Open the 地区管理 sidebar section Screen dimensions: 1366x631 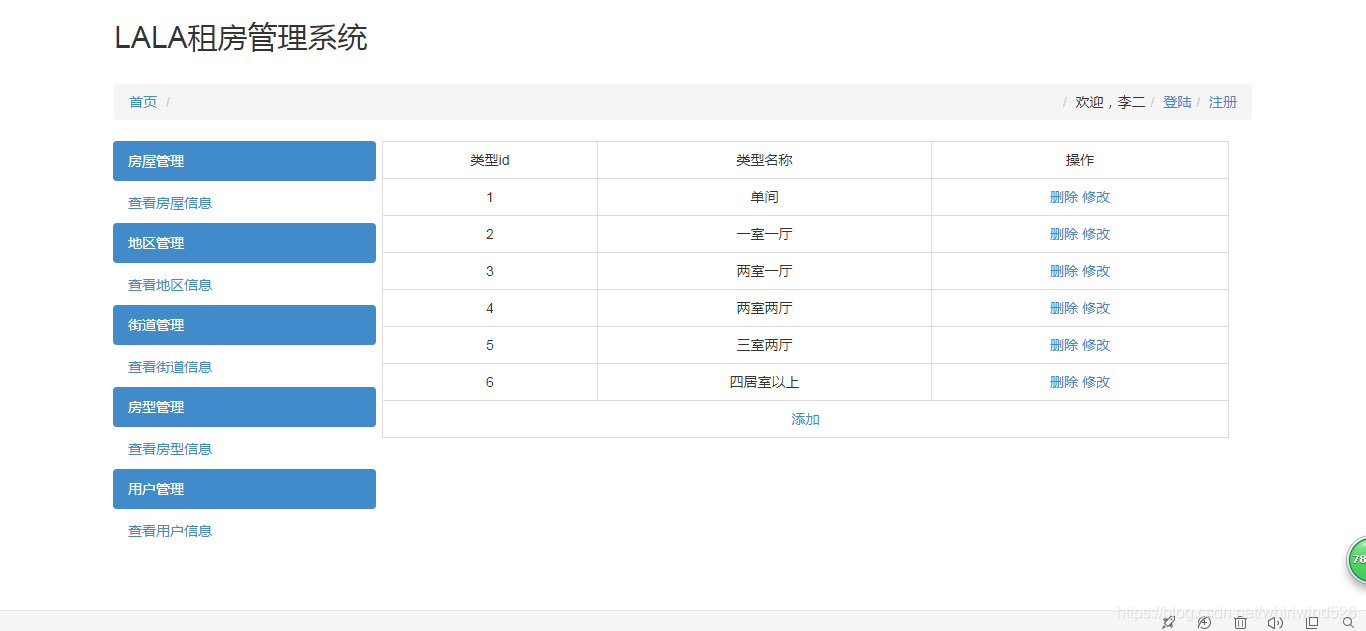coord(244,243)
